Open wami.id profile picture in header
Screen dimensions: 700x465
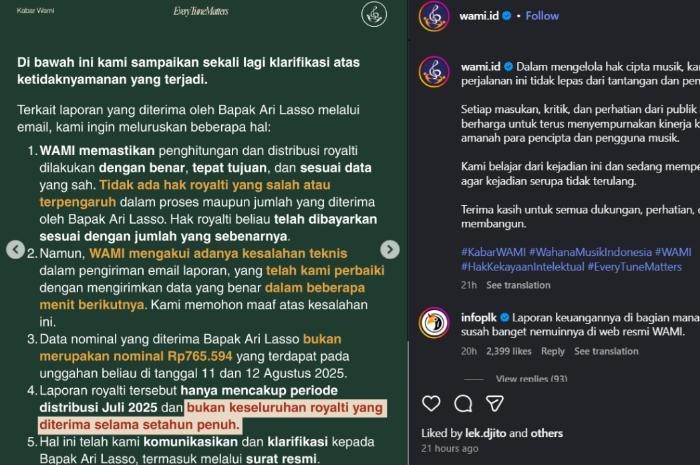[434, 16]
